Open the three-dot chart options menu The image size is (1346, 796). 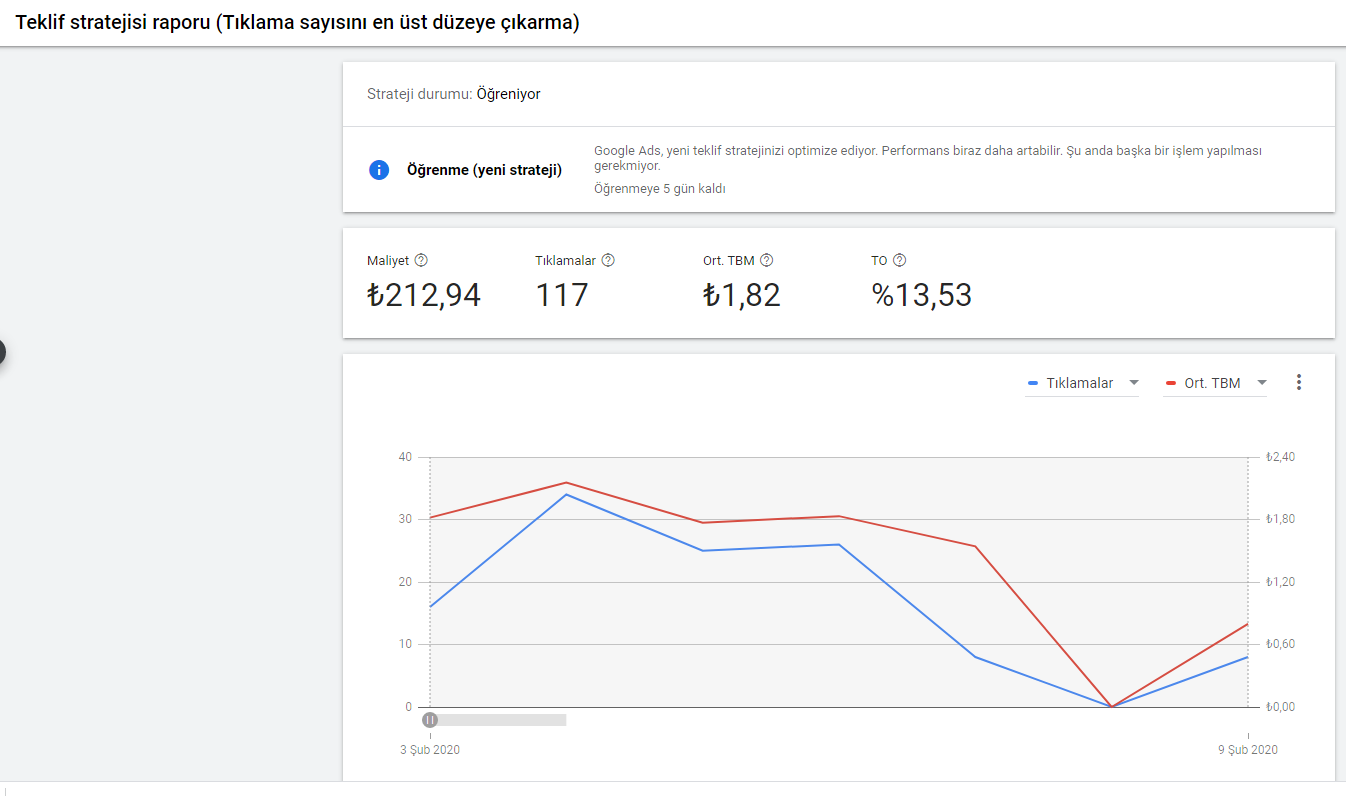click(x=1299, y=382)
